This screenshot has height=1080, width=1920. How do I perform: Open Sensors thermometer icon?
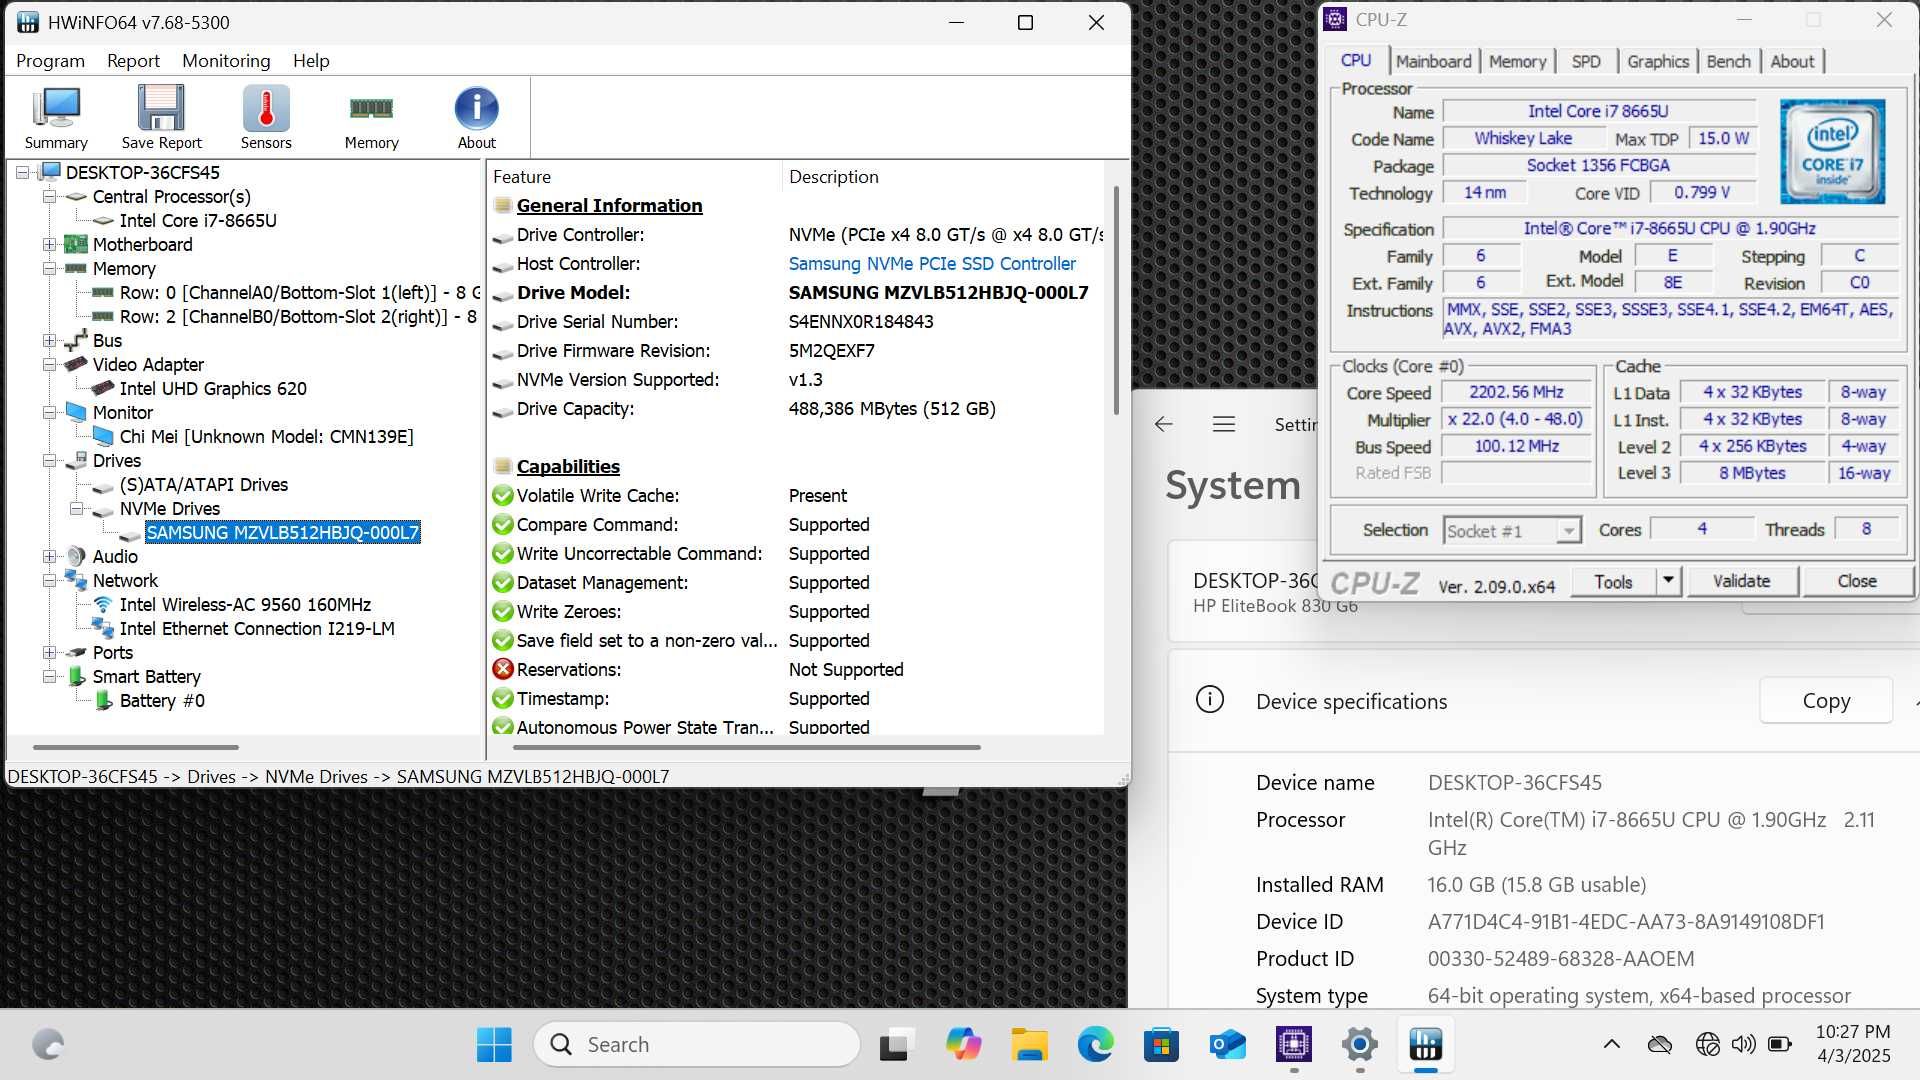pos(266,117)
